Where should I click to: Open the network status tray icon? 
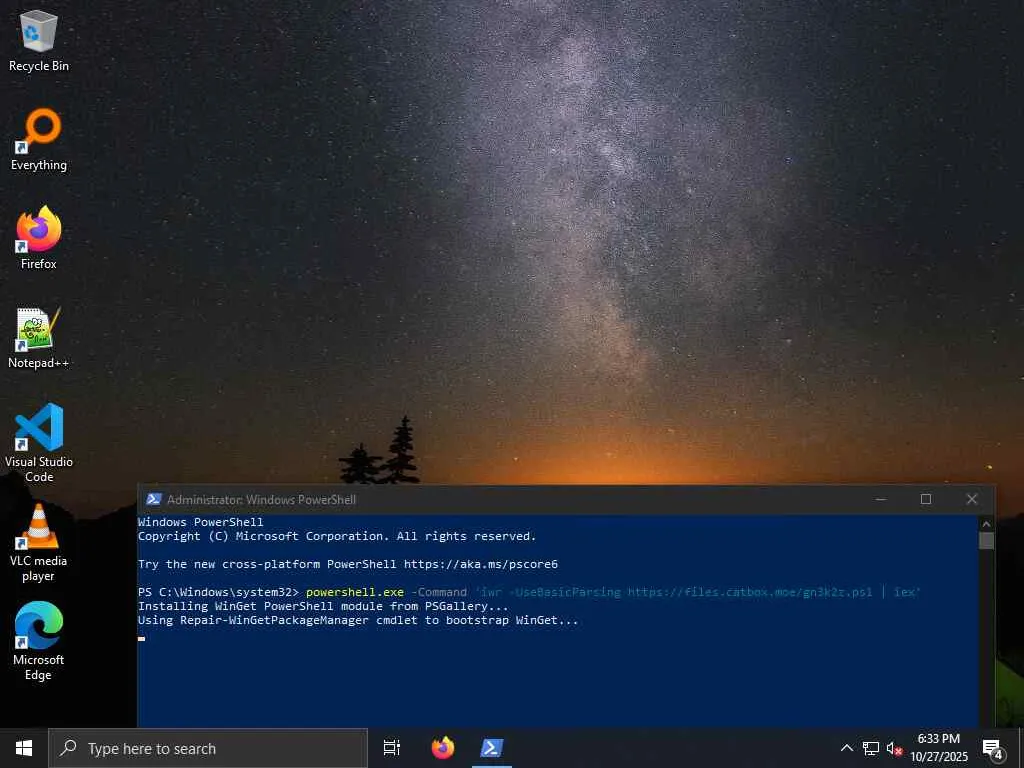[871, 748]
